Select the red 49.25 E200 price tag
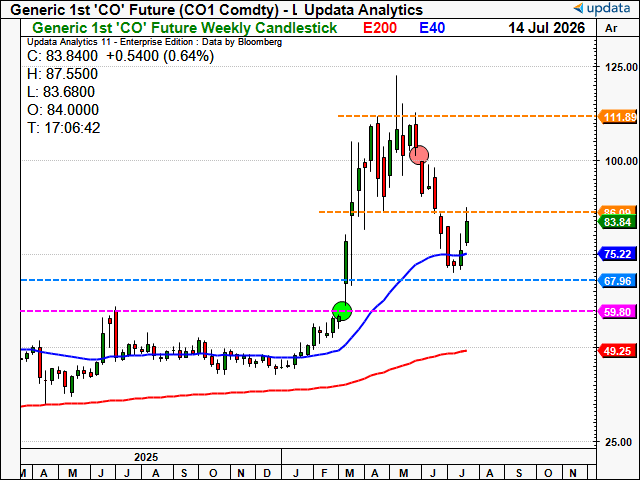The image size is (640, 480). [x=617, y=351]
